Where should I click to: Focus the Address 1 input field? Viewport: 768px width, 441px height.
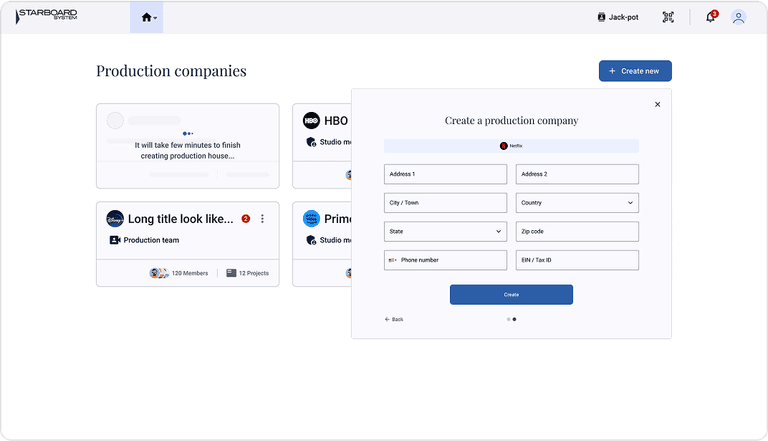[445, 174]
